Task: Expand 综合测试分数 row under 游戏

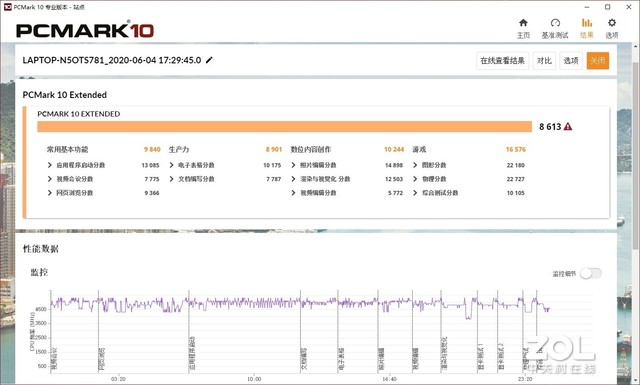Action: click(415, 193)
